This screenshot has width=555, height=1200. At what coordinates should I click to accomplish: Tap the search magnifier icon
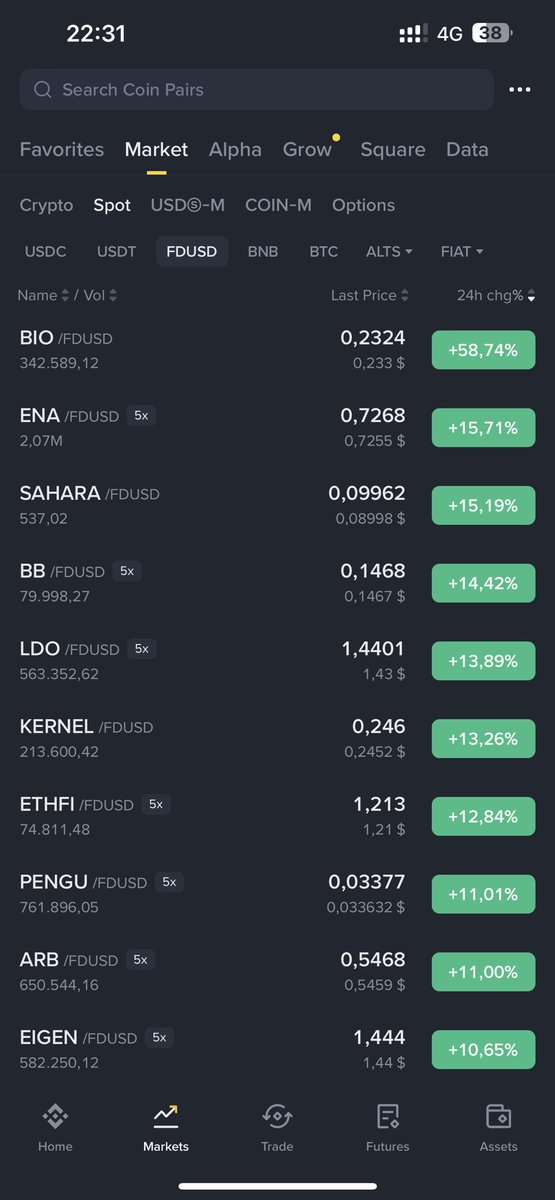(43, 90)
